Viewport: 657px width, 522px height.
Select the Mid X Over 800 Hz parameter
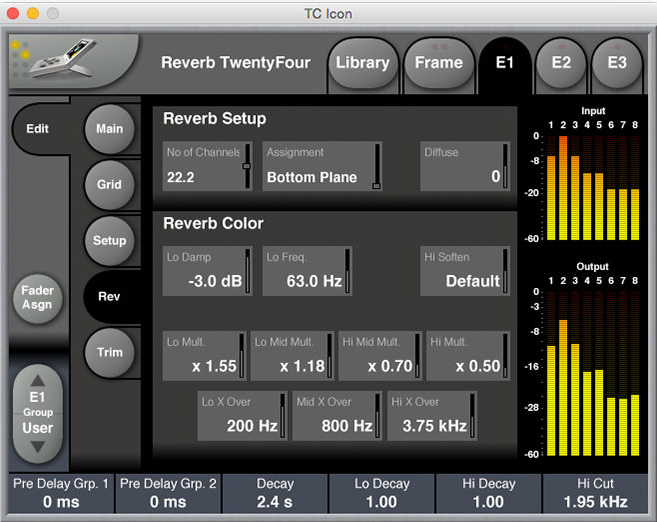coord(337,416)
